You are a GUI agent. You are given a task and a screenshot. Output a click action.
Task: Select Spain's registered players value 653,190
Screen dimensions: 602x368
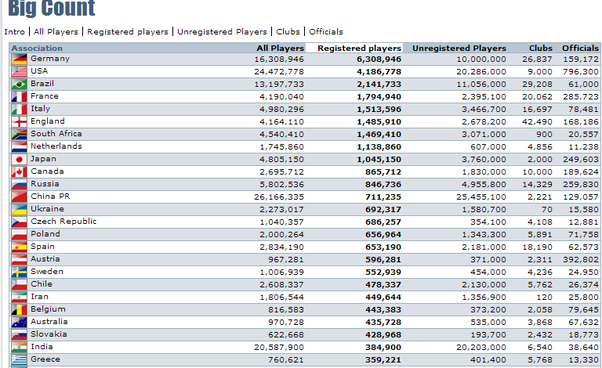383,248
